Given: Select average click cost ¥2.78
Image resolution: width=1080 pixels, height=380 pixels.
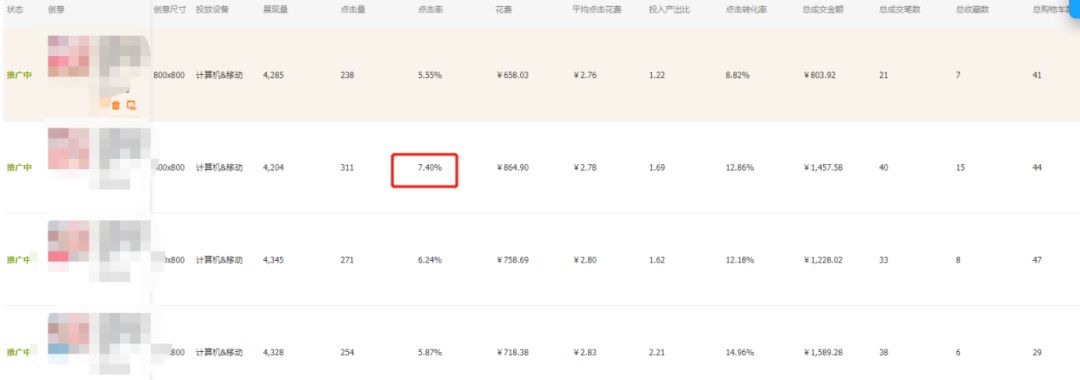Looking at the screenshot, I should click(585, 167).
